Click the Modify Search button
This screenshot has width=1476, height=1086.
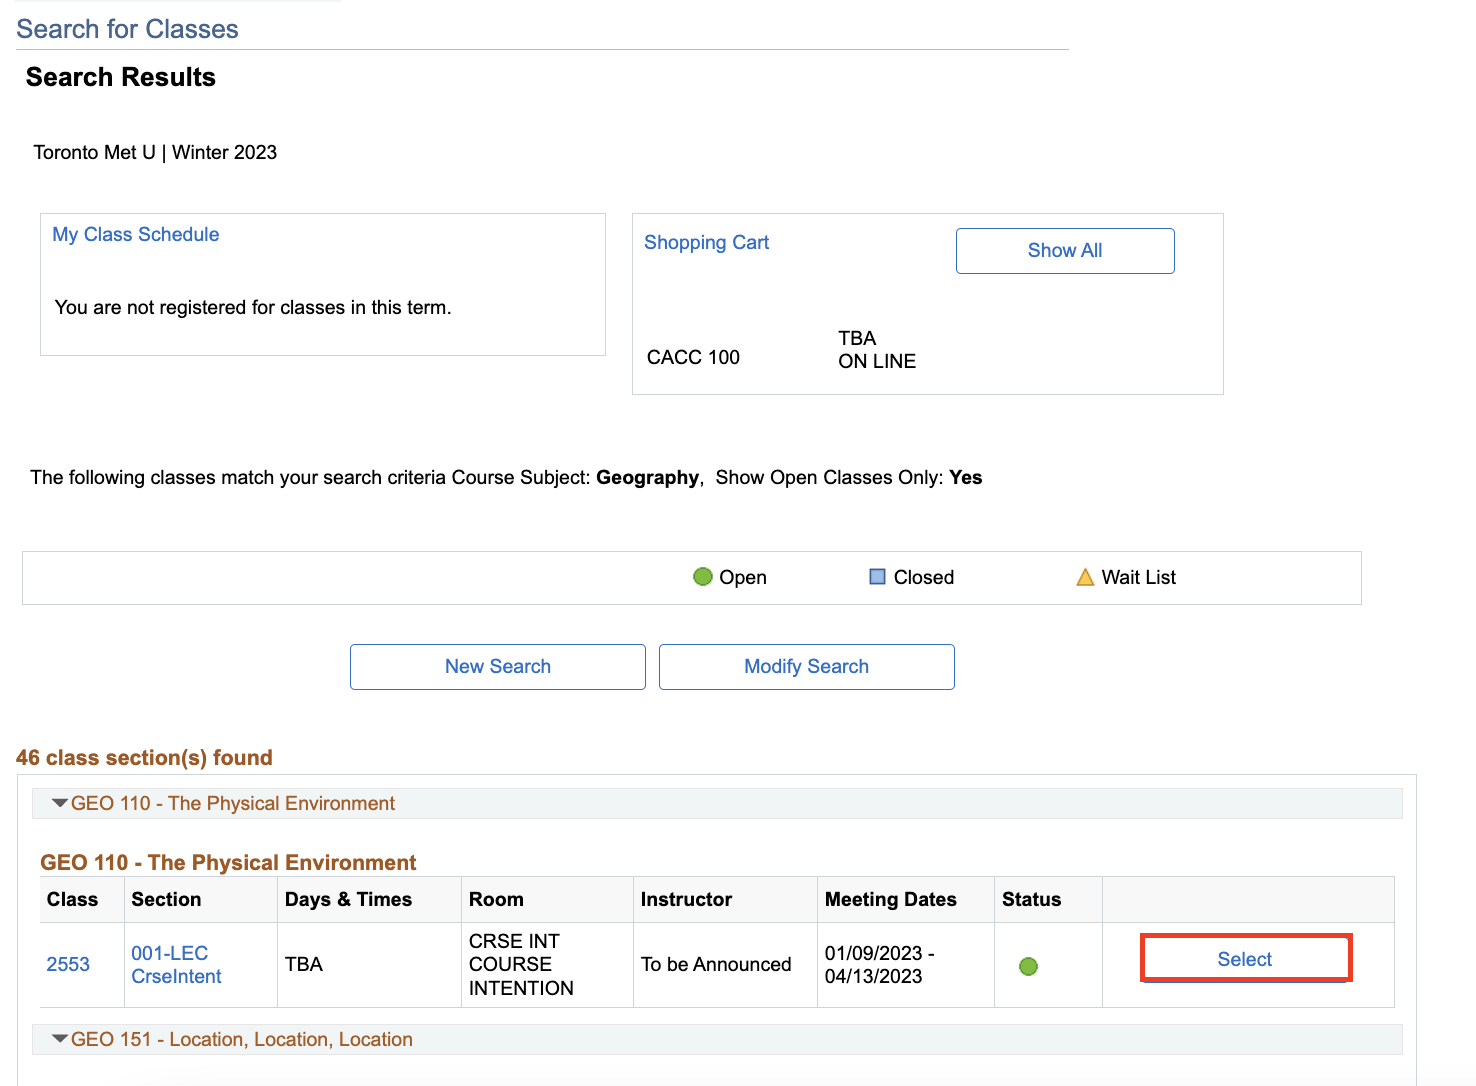point(806,667)
